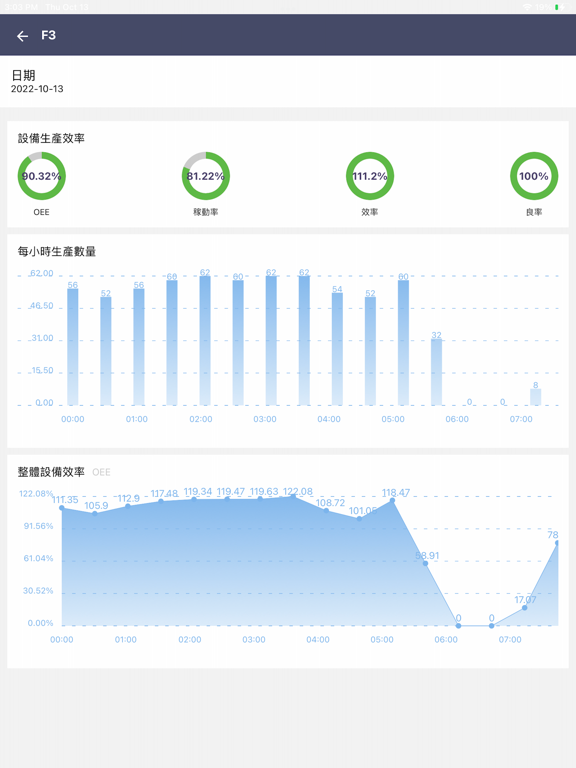Click the F3 page title
The height and width of the screenshot is (768, 576).
click(48, 35)
